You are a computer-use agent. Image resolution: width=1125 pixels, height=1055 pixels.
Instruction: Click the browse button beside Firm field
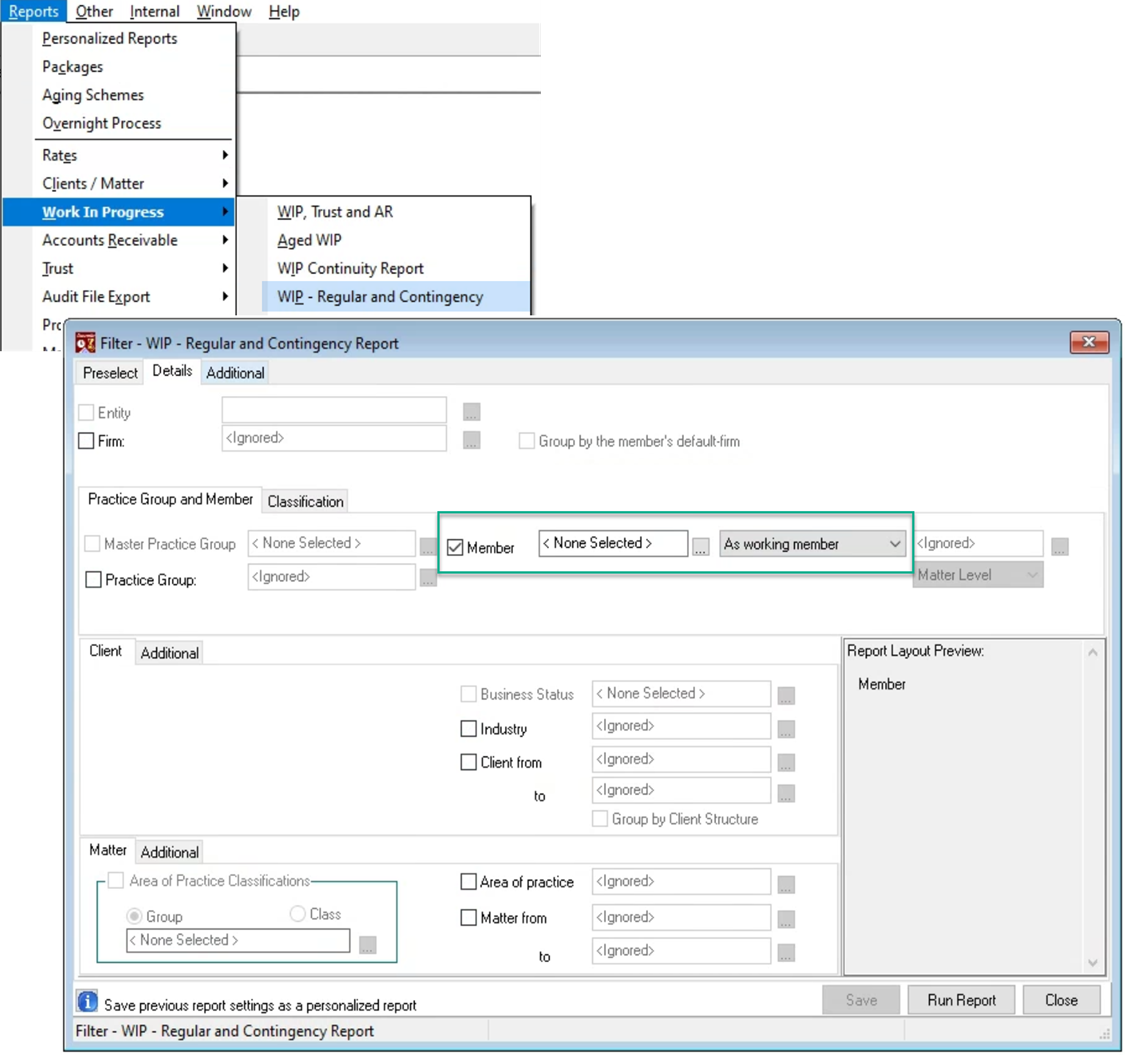[471, 440]
